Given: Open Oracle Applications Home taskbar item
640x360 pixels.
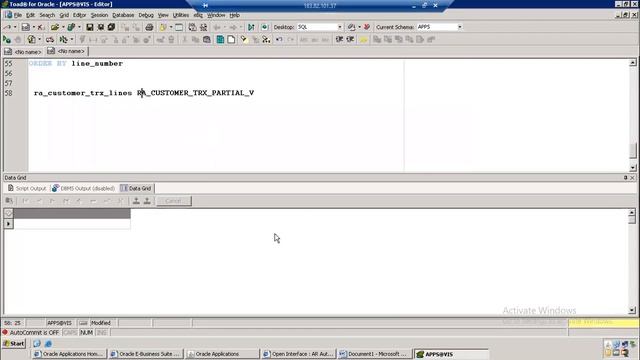Looking at the screenshot, I should point(69,354).
